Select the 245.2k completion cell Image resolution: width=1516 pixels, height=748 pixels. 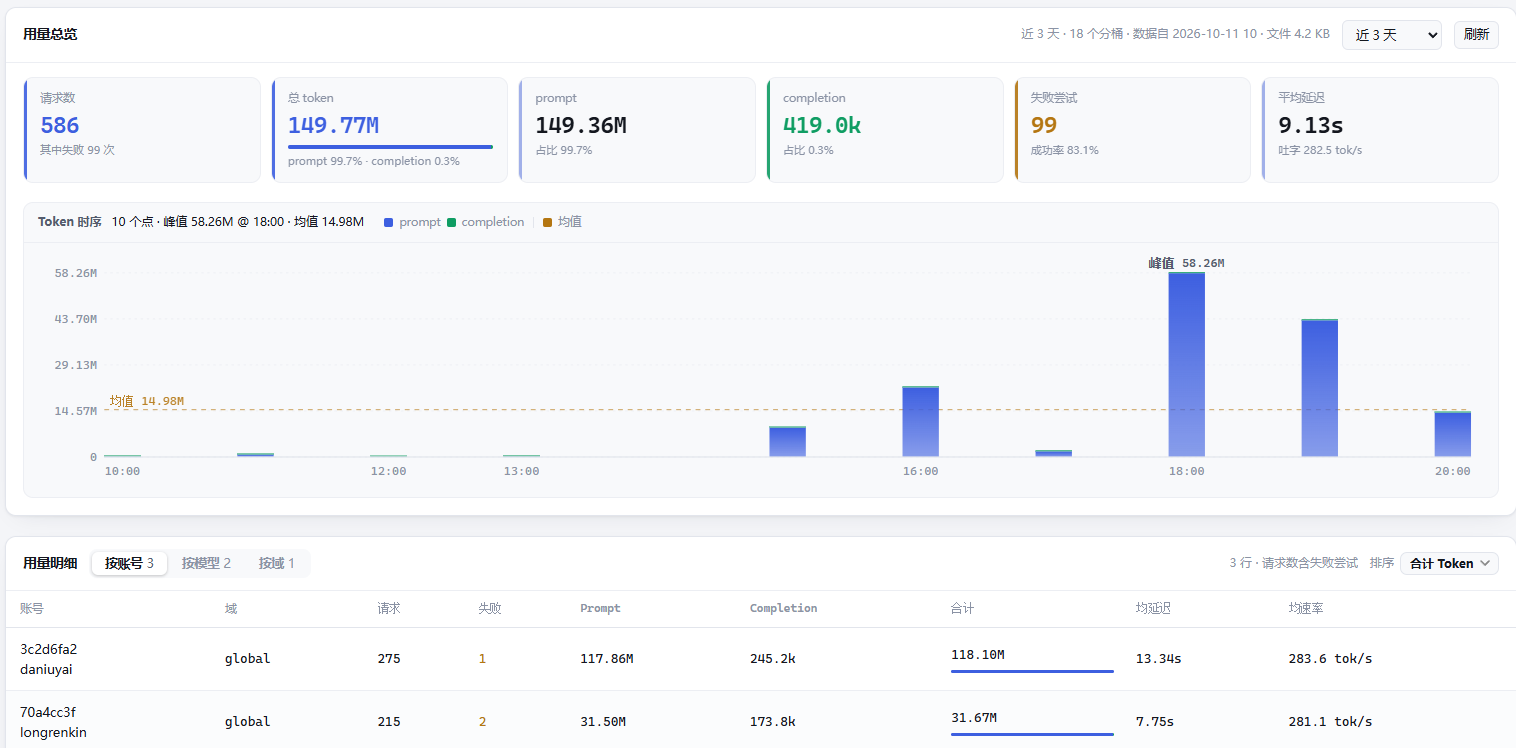click(x=773, y=659)
